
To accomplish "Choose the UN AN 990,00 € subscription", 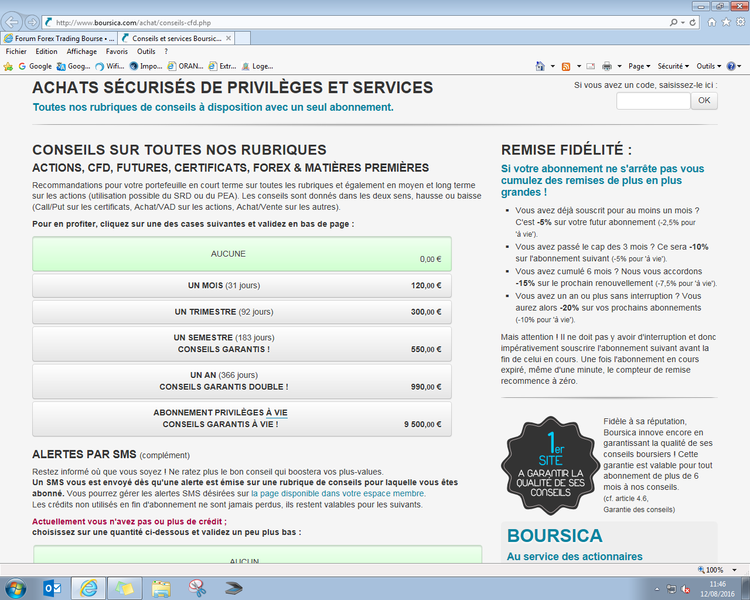I will pos(242,380).
